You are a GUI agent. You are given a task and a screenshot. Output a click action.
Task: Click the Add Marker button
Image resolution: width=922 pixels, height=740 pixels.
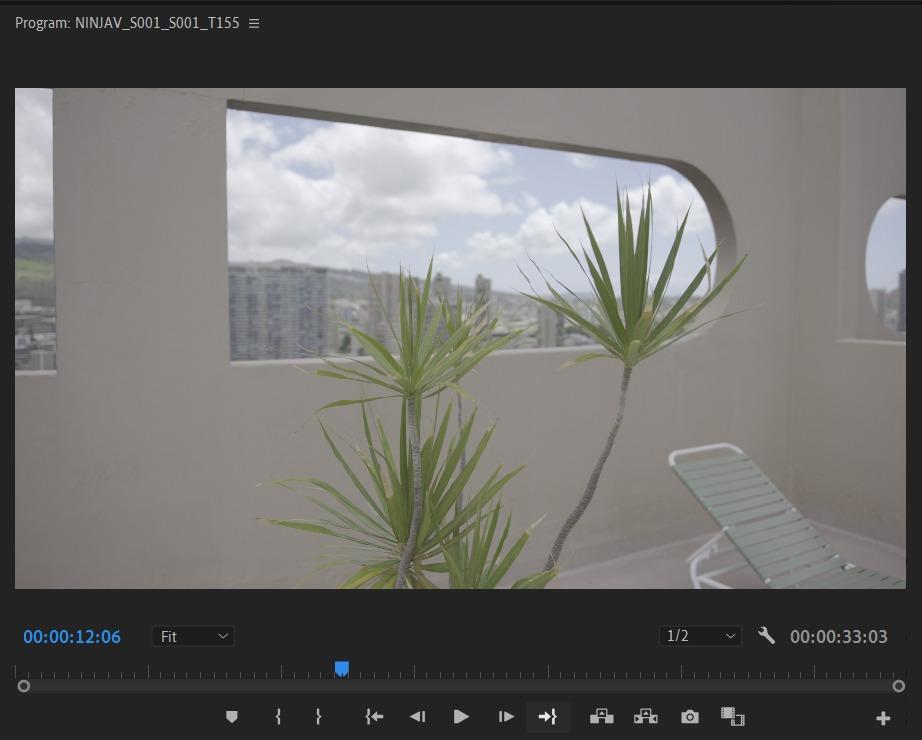click(x=232, y=716)
